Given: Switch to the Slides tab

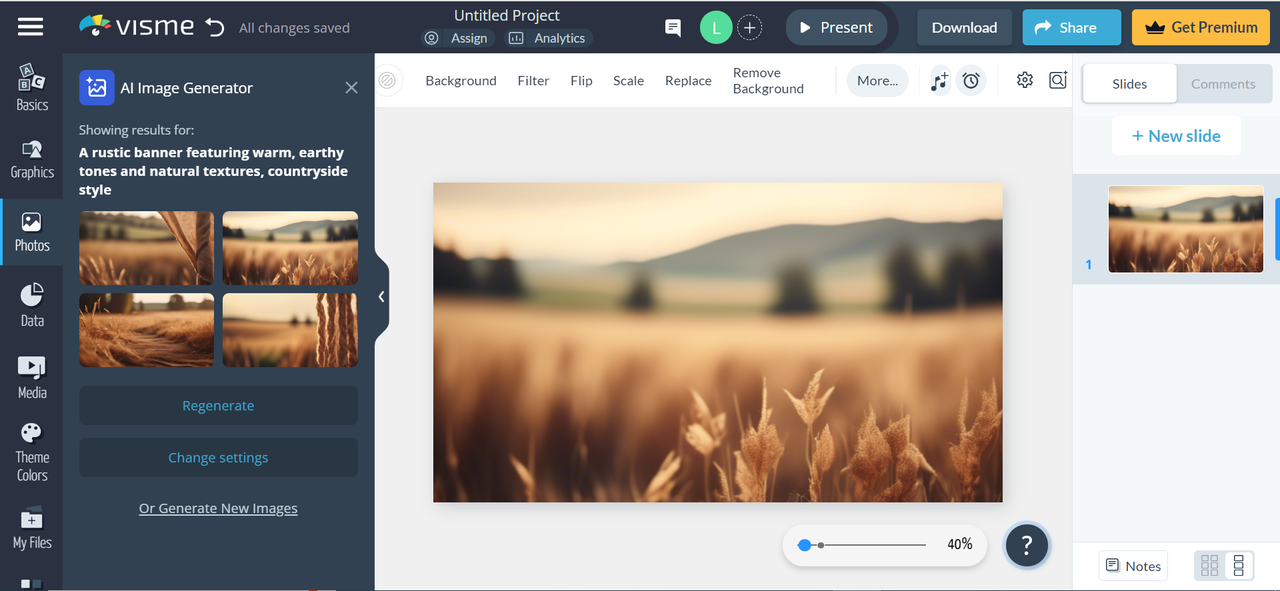Looking at the screenshot, I should [1129, 84].
